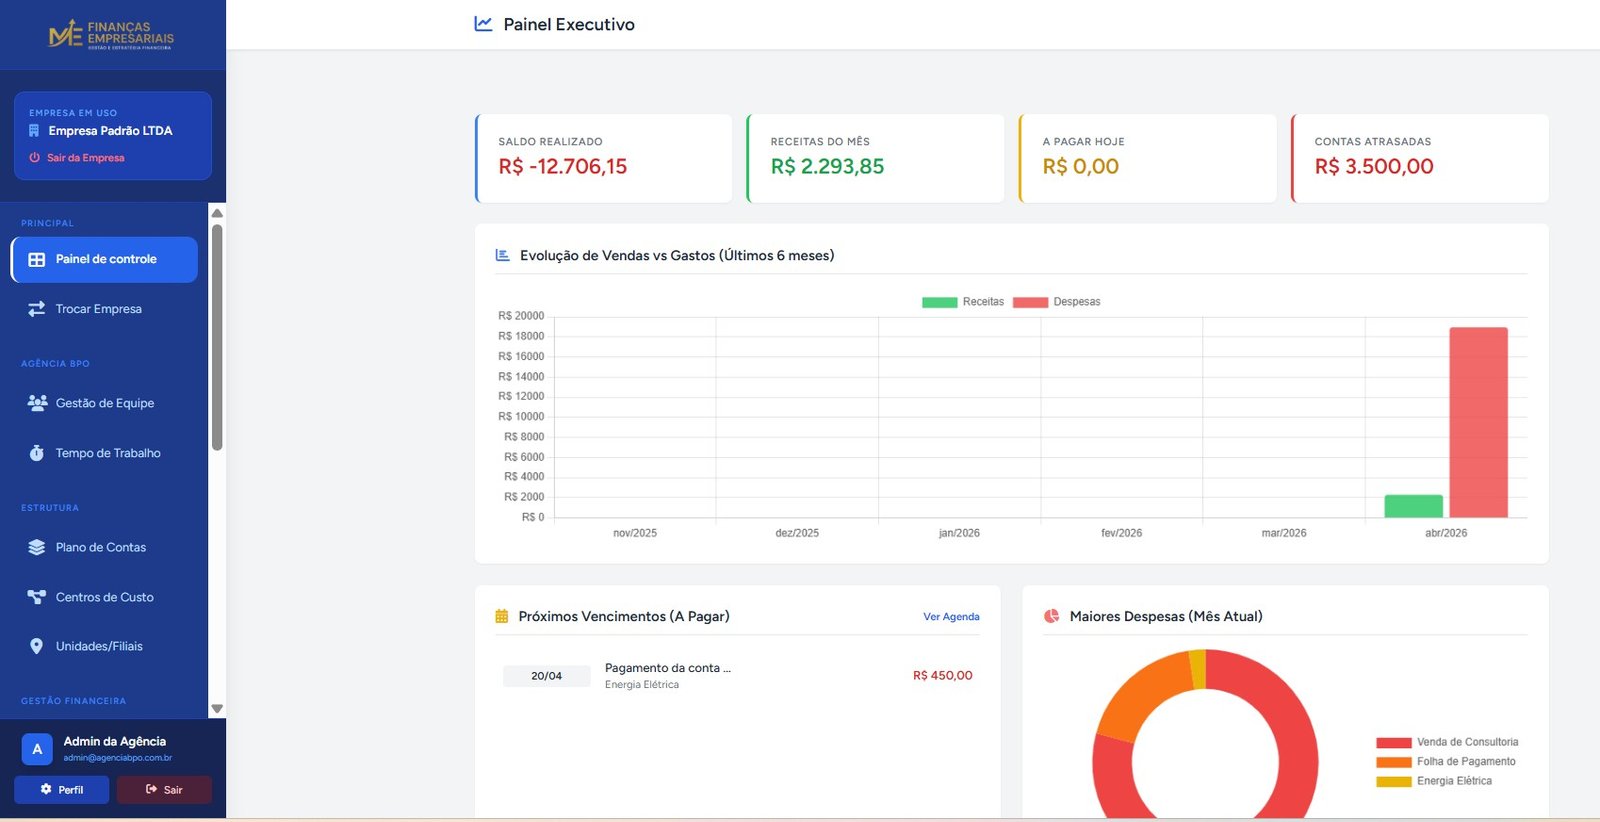Click the Centros de Custo nodes icon
The width and height of the screenshot is (1600, 822).
(37, 597)
